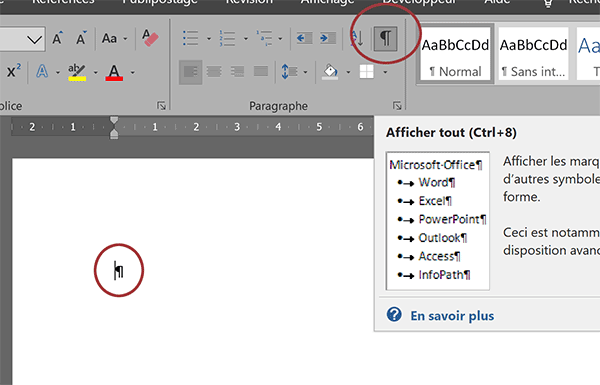Apply multilevel list
The height and width of the screenshot is (385, 600).
click(264, 38)
